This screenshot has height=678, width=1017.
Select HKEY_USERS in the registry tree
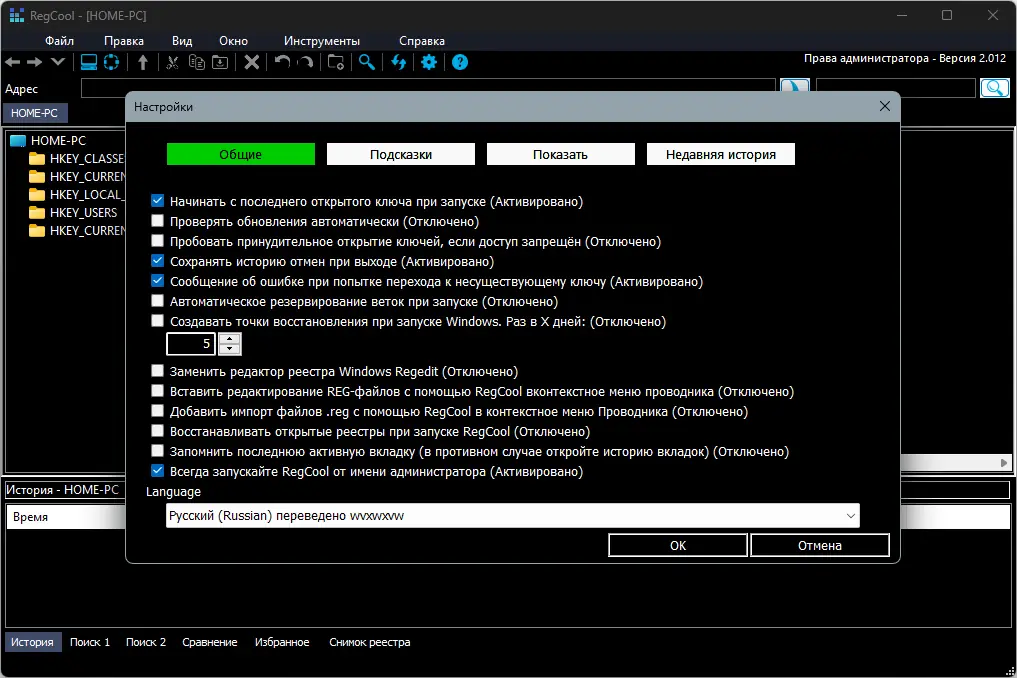click(83, 213)
